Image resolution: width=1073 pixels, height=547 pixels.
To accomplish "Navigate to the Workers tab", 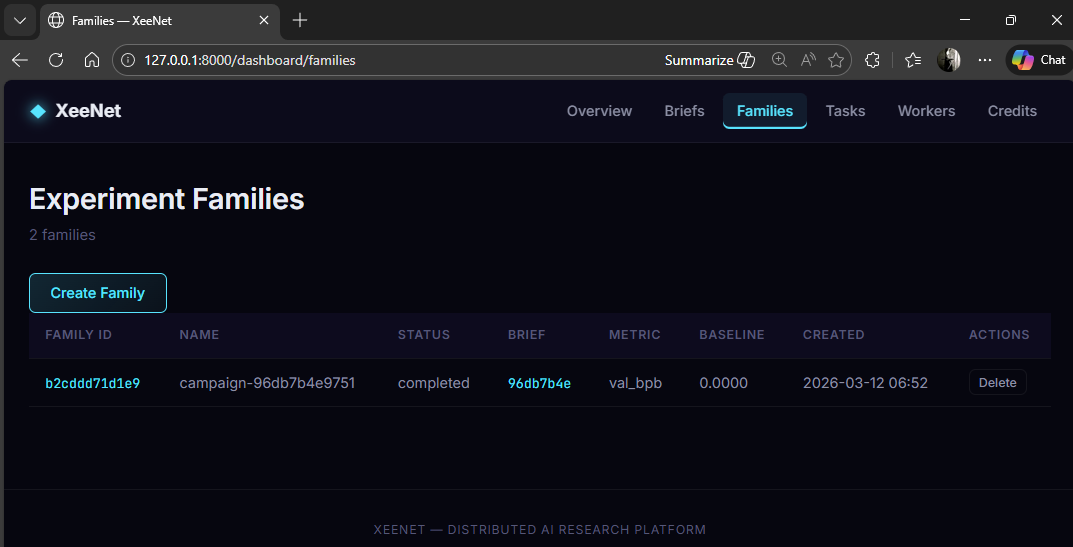I will click(926, 111).
